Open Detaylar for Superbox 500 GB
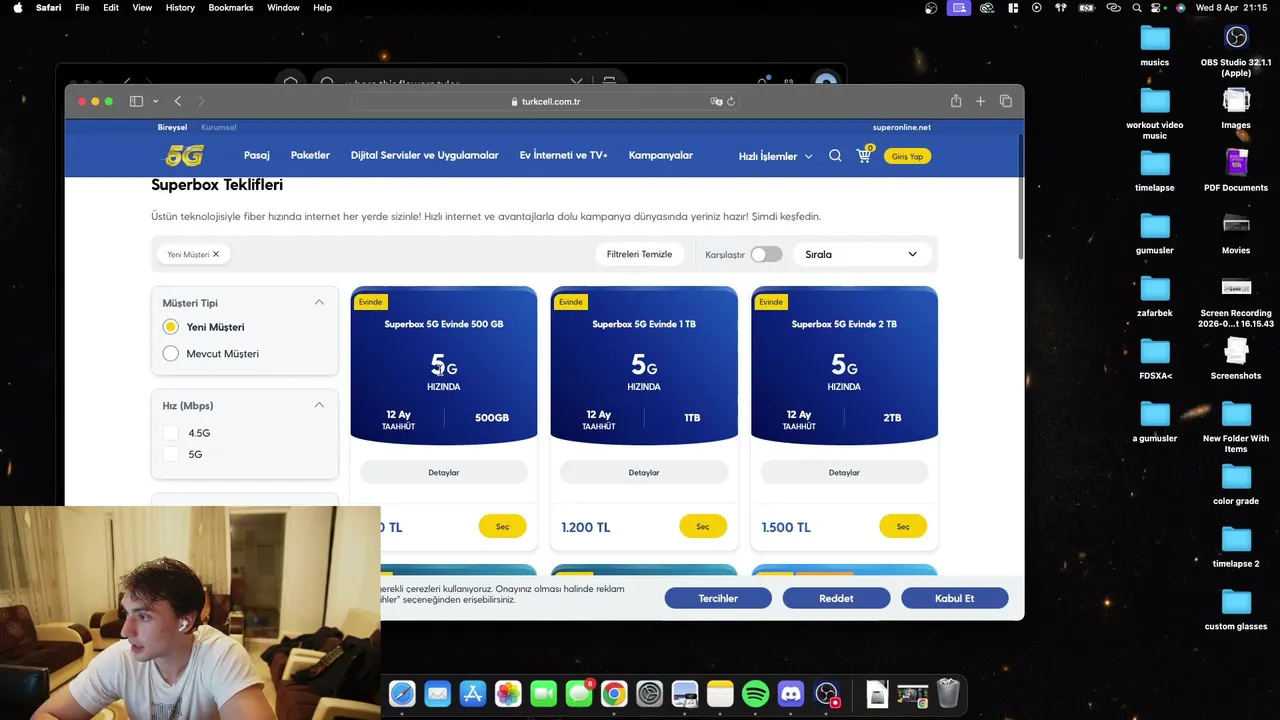The image size is (1280, 720). 443,472
